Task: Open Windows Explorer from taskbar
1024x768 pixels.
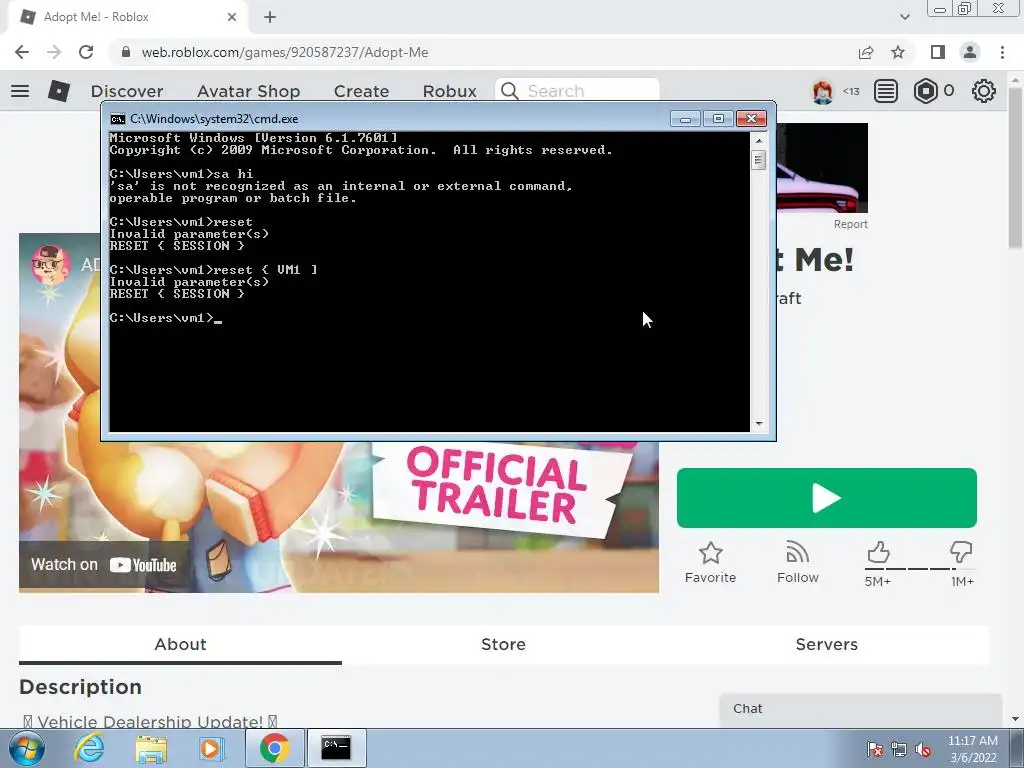Action: (x=151, y=748)
